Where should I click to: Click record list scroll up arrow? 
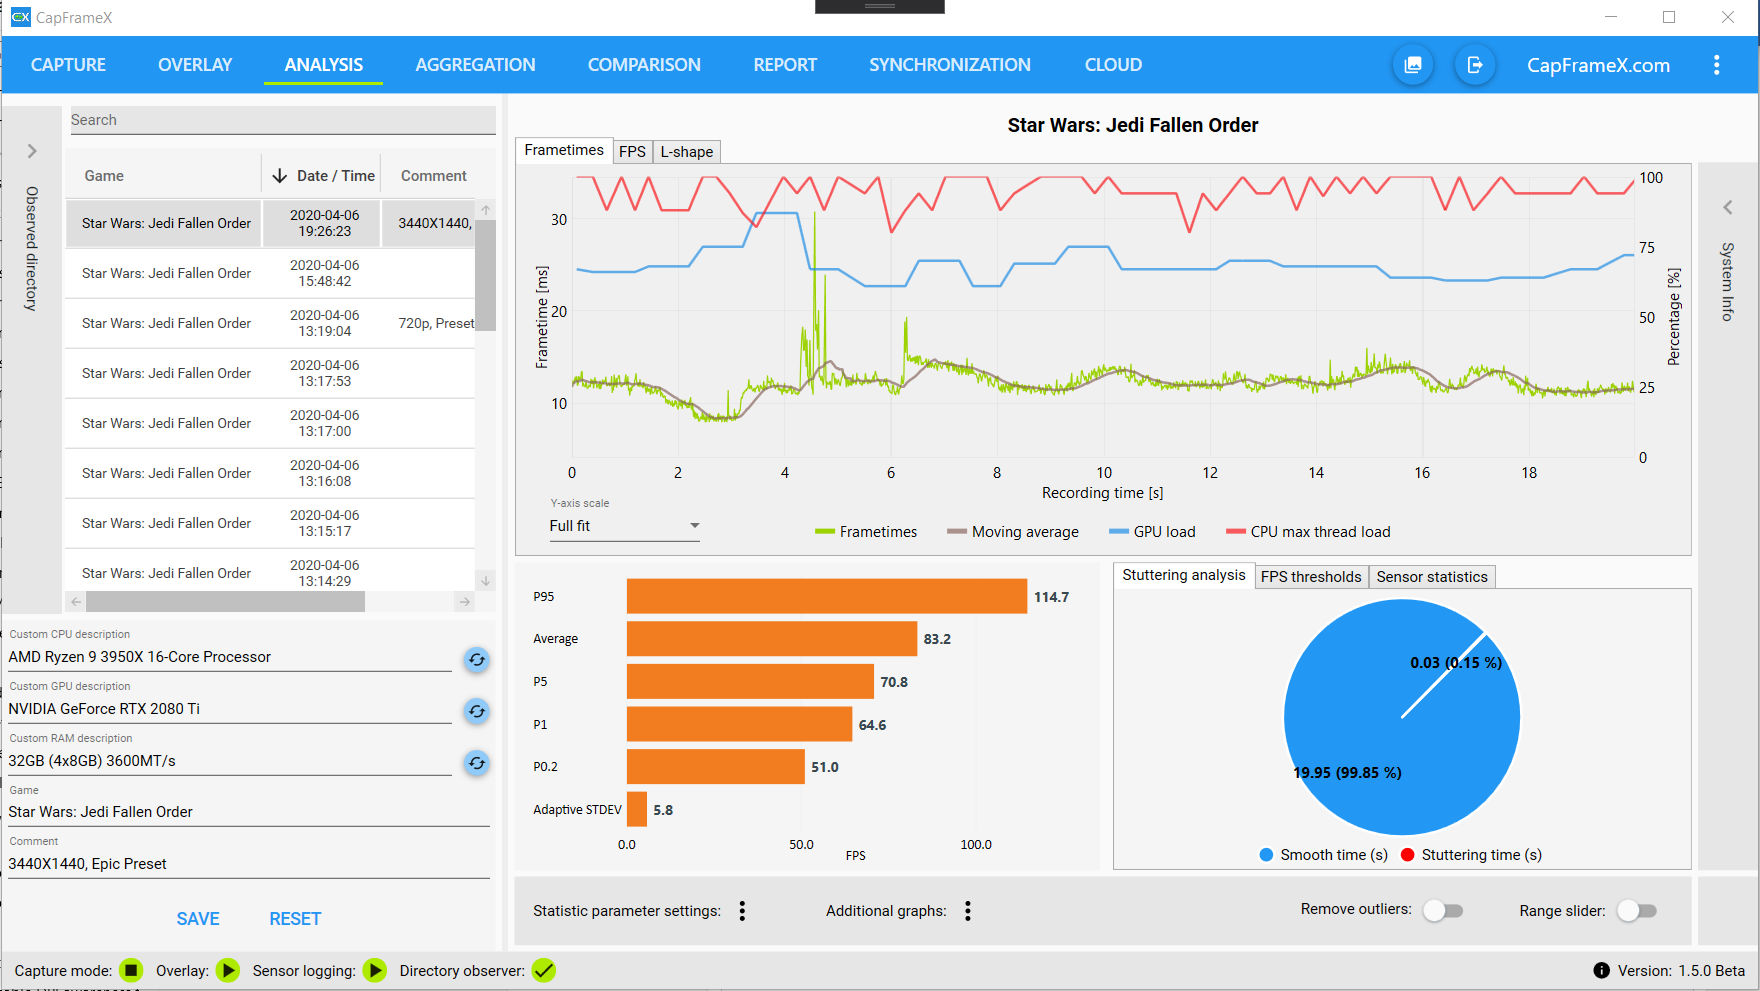tap(486, 210)
